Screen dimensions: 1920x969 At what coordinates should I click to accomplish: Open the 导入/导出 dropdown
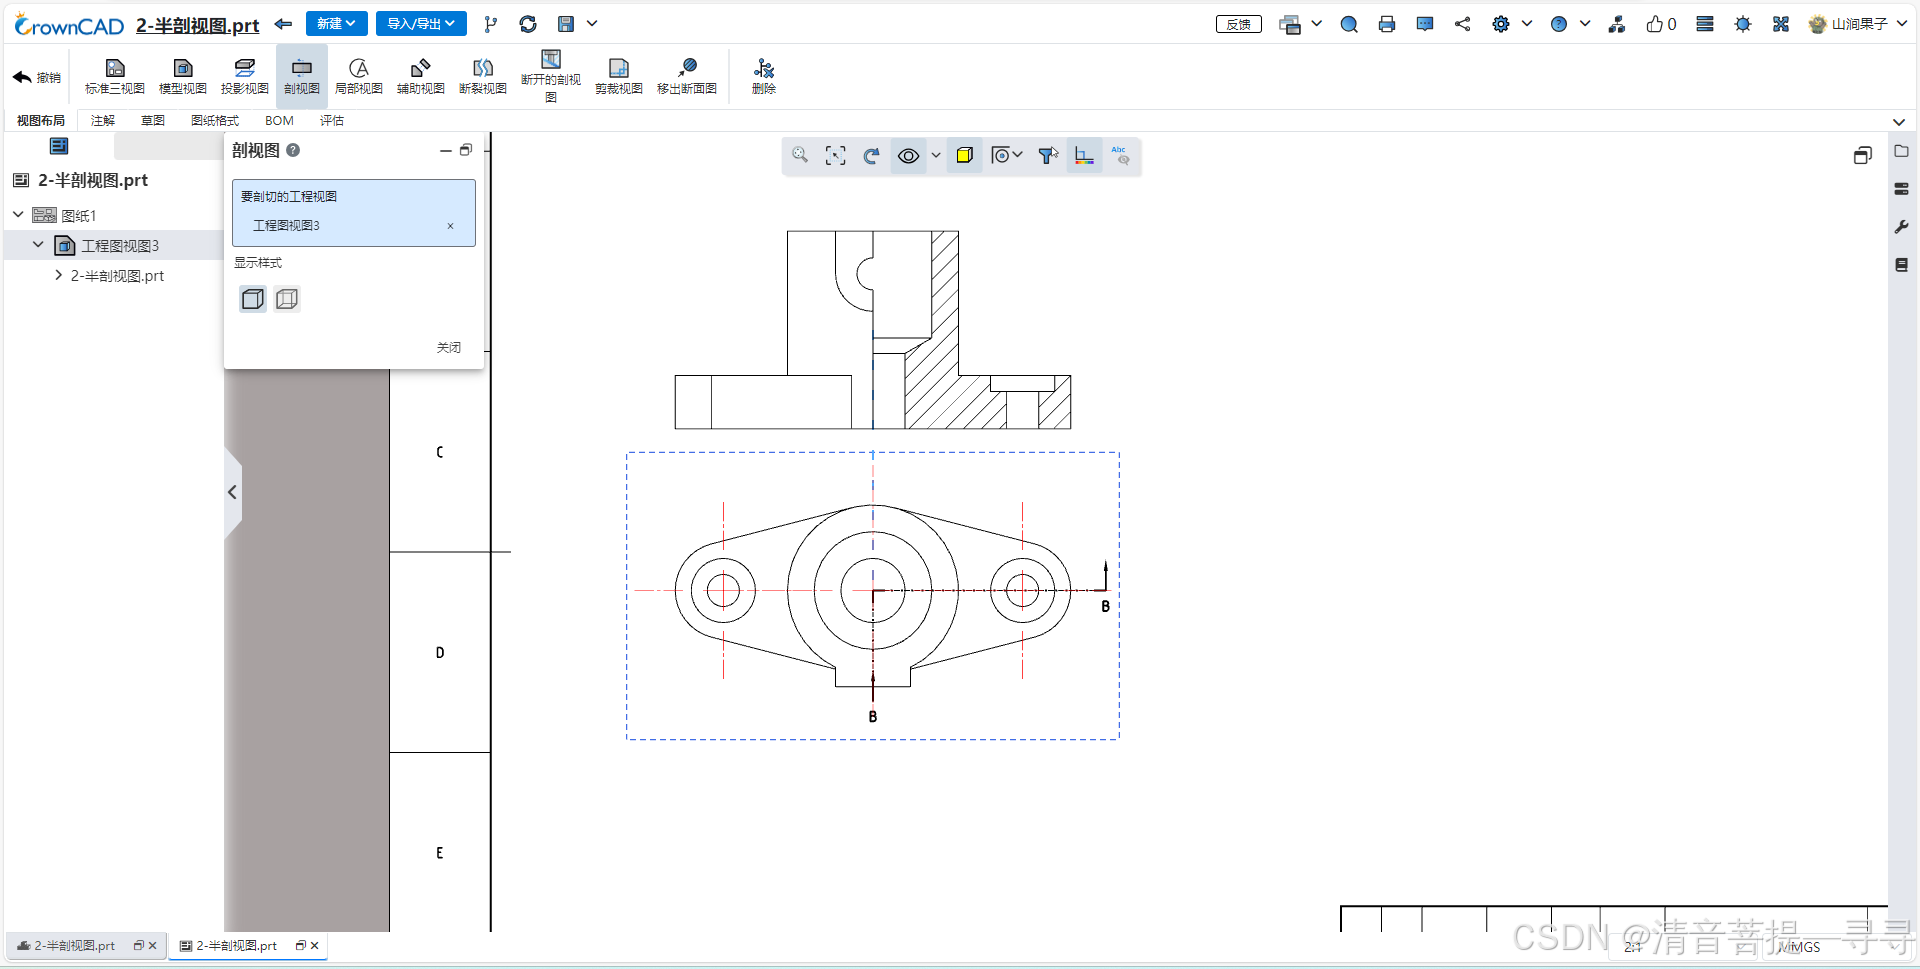pyautogui.click(x=421, y=24)
